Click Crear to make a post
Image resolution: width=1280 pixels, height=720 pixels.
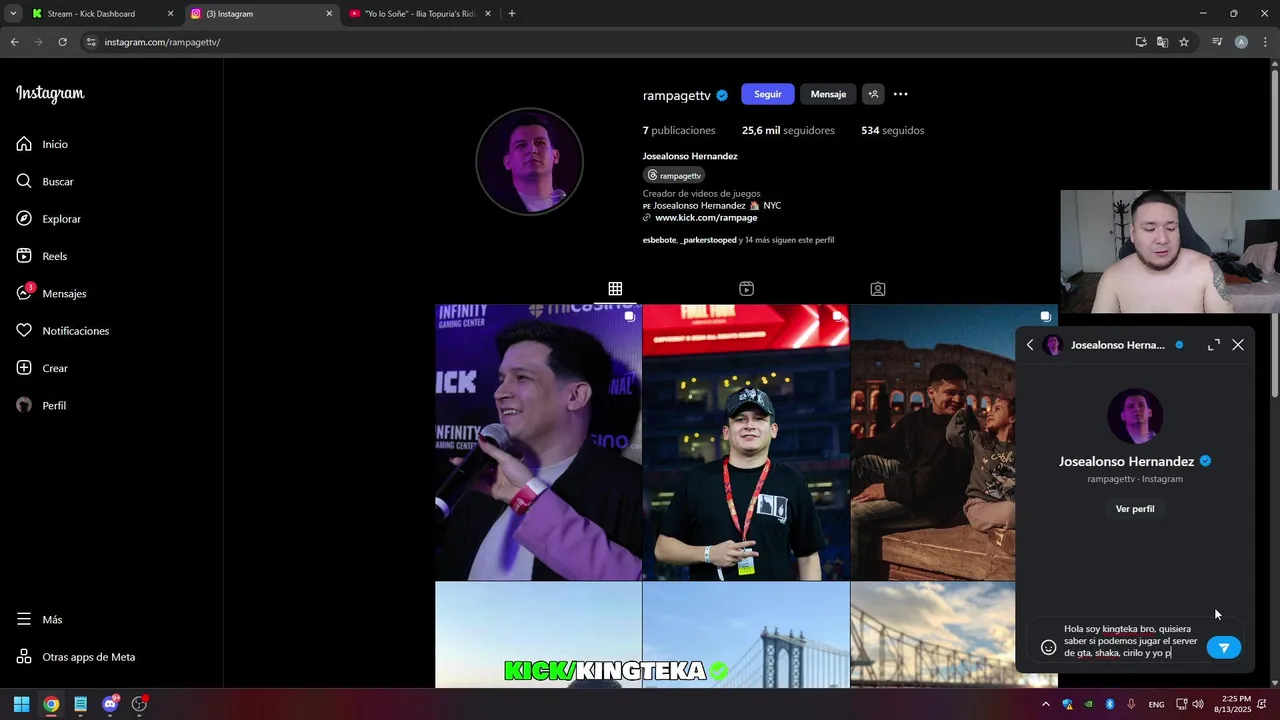42,368
